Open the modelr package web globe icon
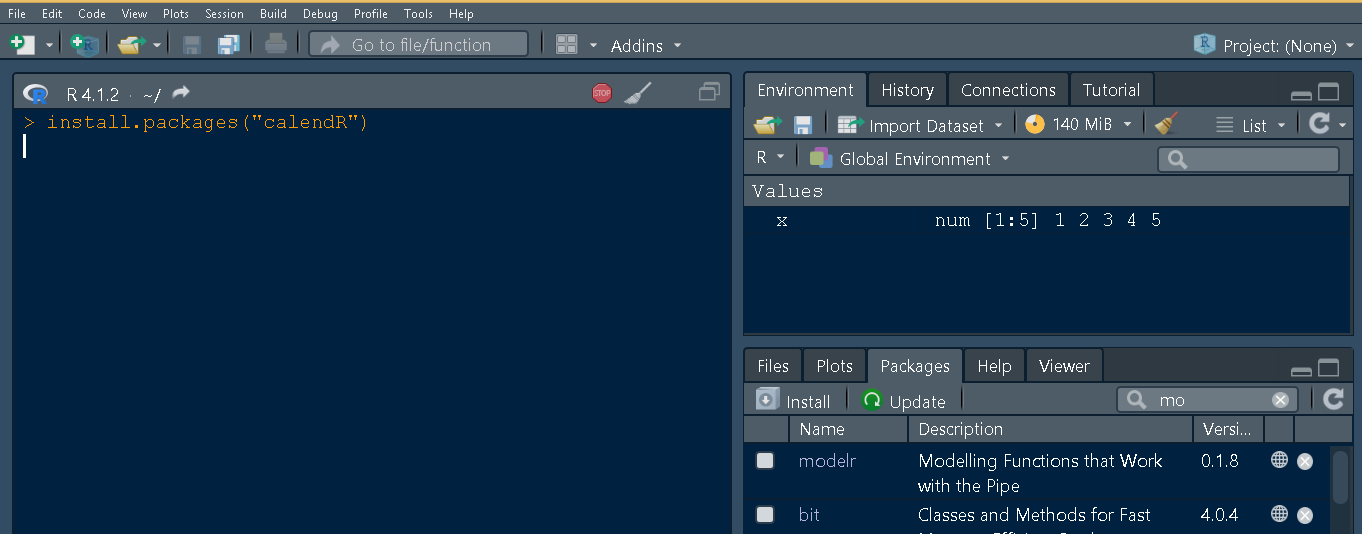Image resolution: width=1362 pixels, height=534 pixels. coord(1279,460)
